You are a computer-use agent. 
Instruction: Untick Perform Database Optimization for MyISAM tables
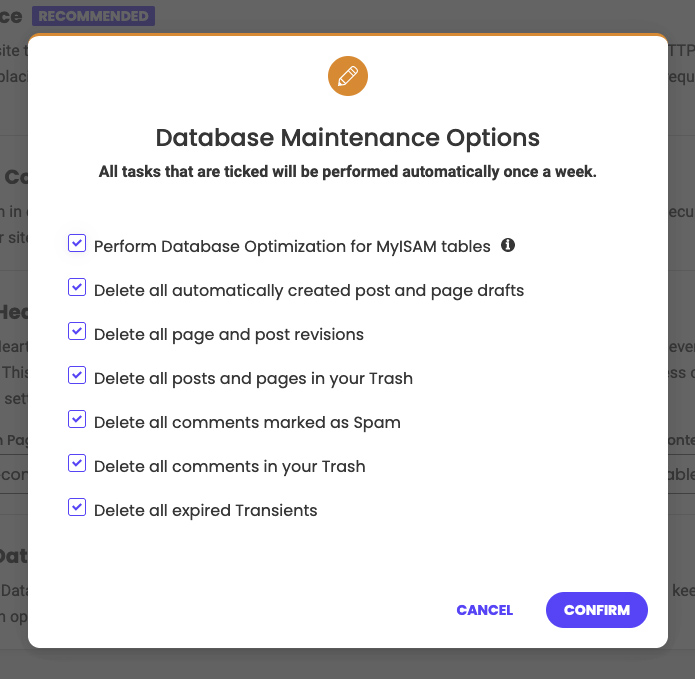tap(77, 243)
